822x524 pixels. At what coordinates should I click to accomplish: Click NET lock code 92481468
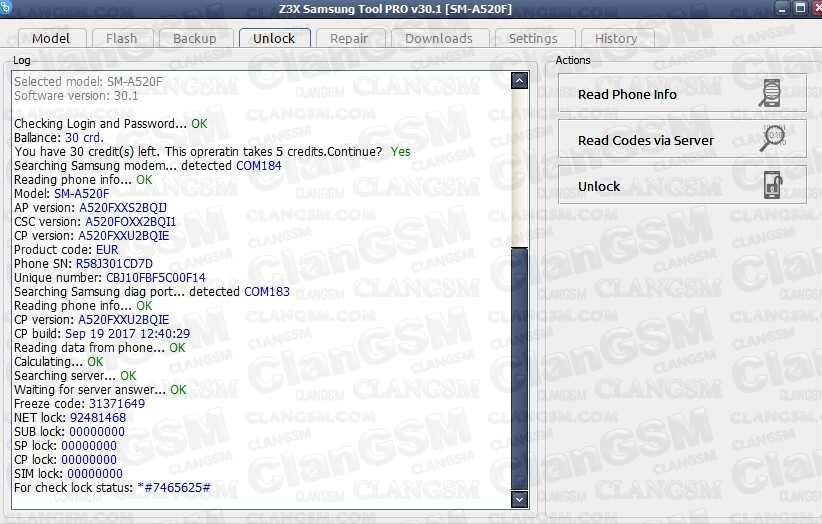98,418
